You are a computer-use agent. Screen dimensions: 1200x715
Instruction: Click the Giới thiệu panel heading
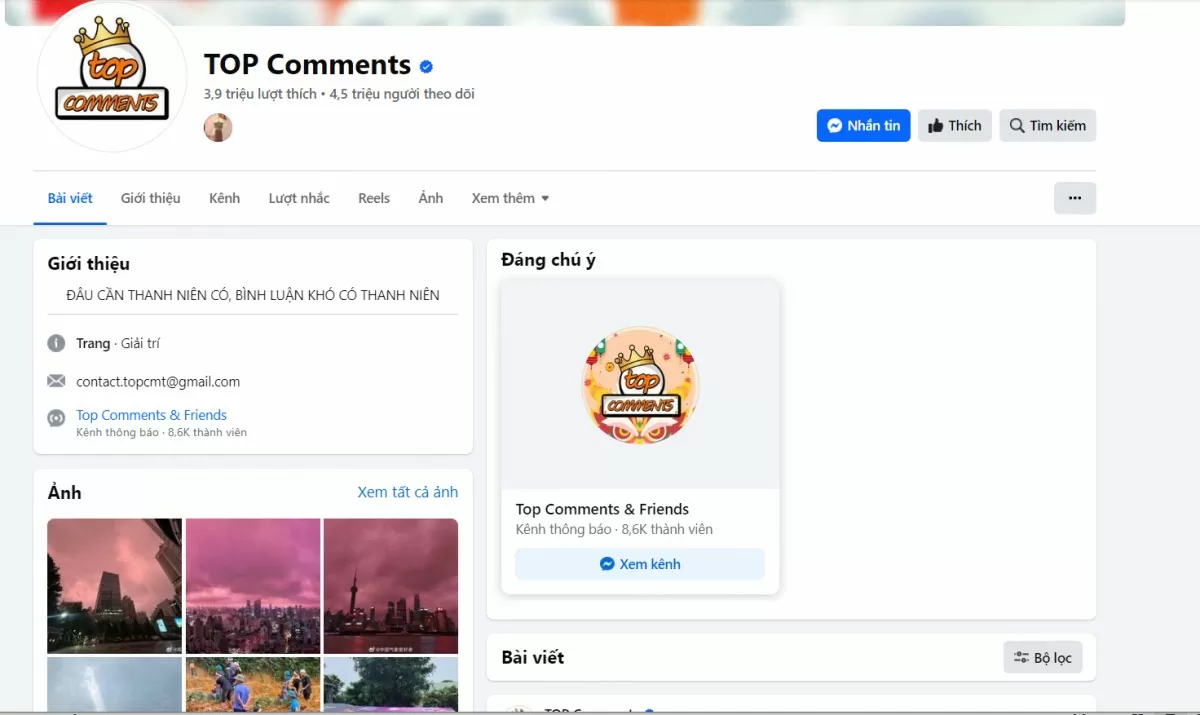click(89, 264)
